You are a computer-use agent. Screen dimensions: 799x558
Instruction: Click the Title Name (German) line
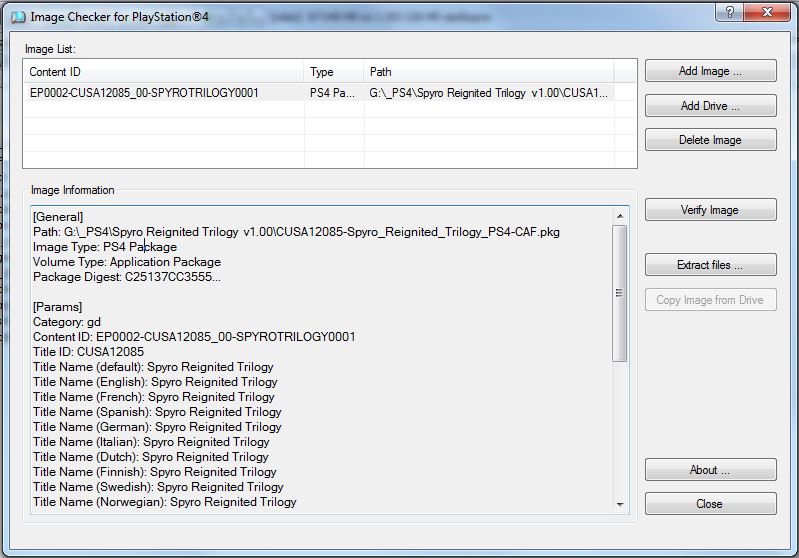[157, 427]
